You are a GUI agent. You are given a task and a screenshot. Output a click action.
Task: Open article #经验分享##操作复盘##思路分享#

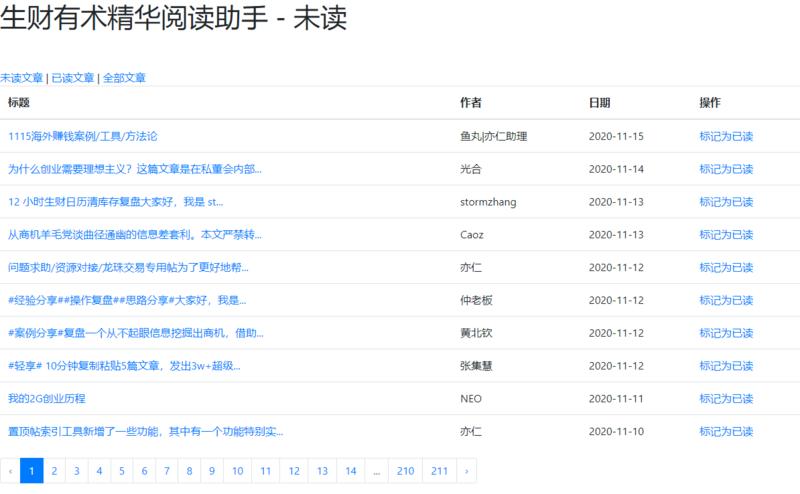coord(127,300)
